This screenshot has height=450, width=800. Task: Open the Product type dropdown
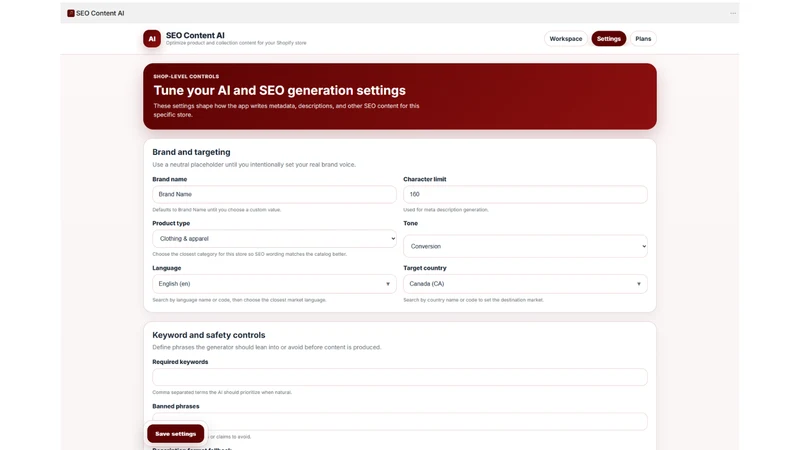pos(274,239)
